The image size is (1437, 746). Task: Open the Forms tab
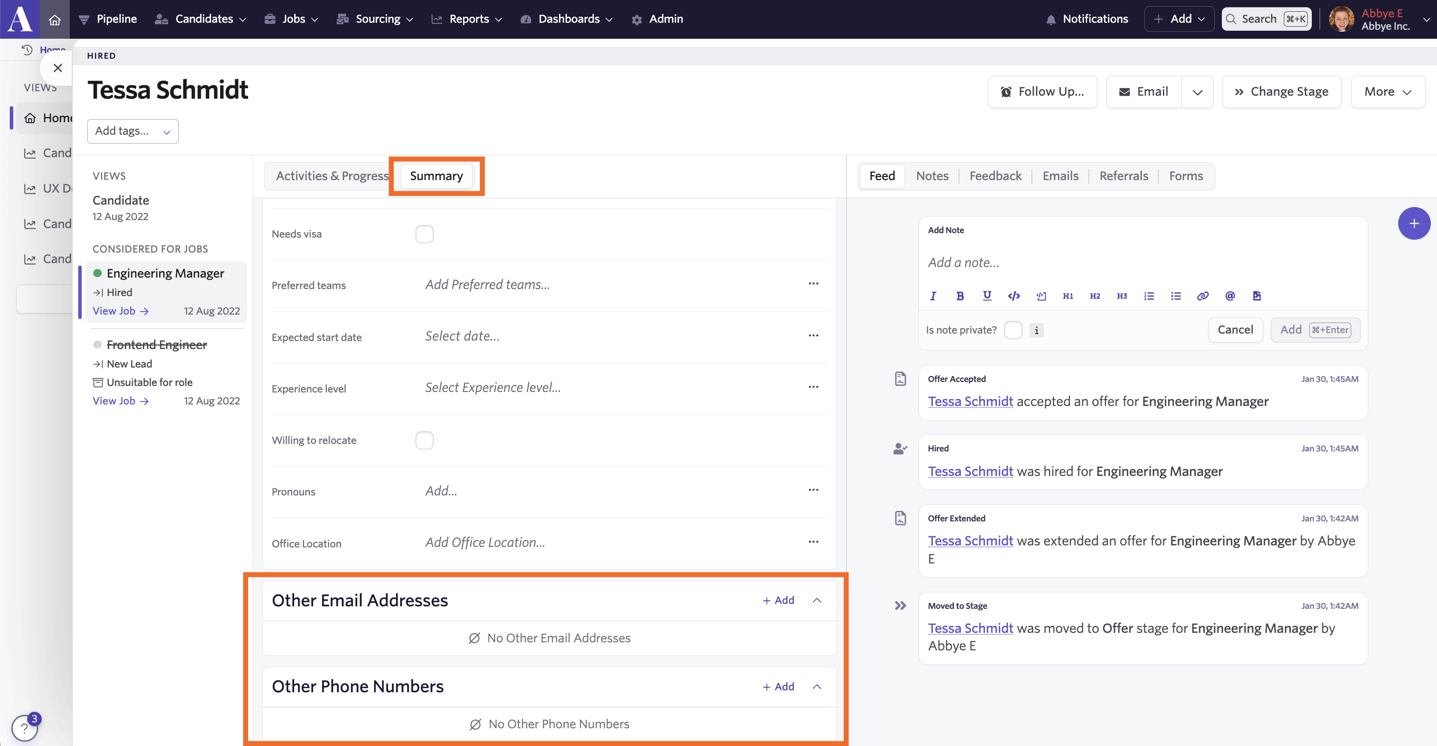coord(1186,176)
